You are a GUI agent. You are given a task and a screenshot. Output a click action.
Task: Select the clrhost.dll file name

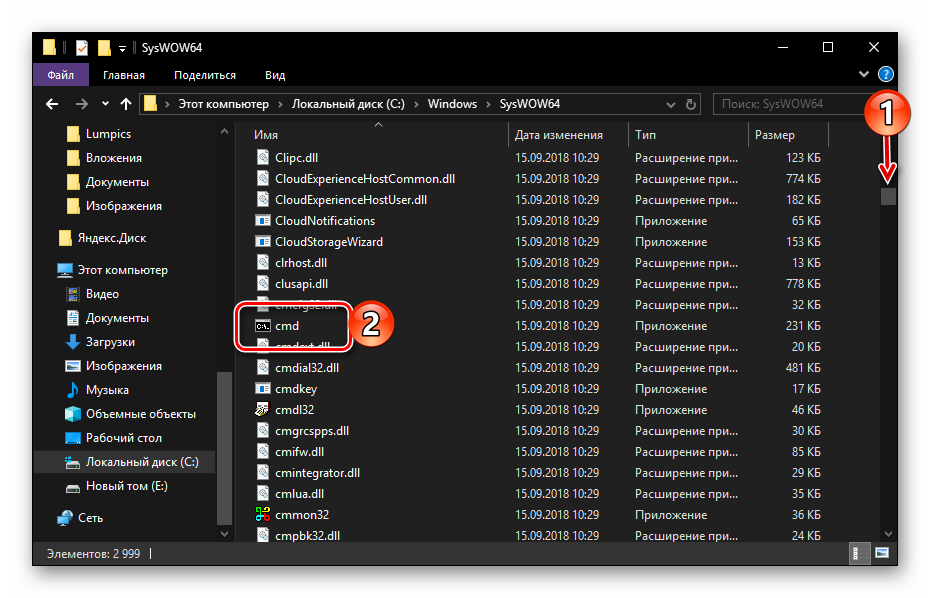click(301, 263)
